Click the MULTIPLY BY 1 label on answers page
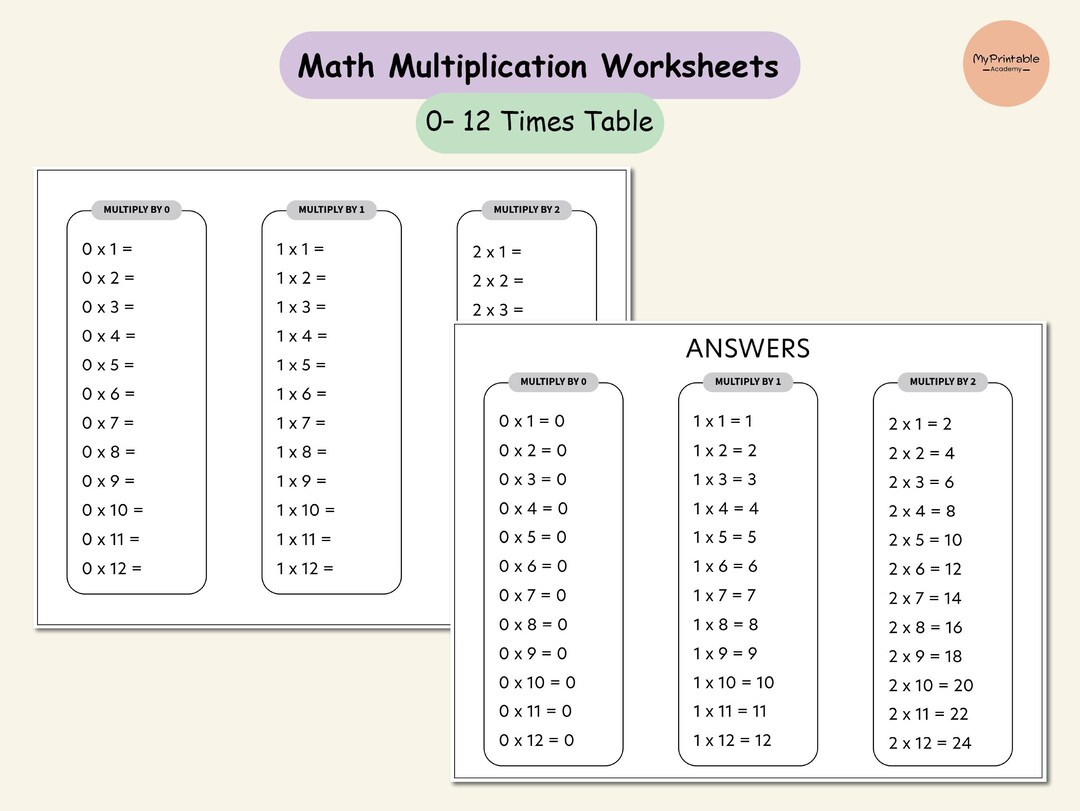The width and height of the screenshot is (1080, 811). 747,382
